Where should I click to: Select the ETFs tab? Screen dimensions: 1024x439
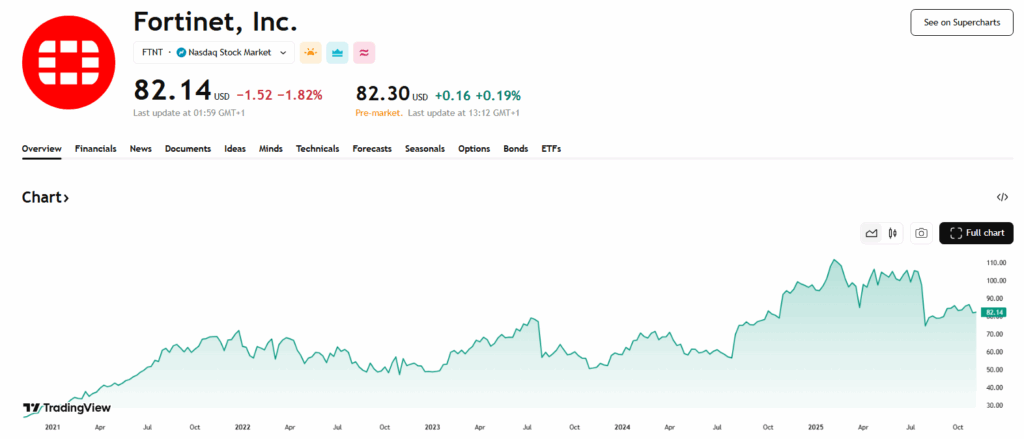(551, 149)
